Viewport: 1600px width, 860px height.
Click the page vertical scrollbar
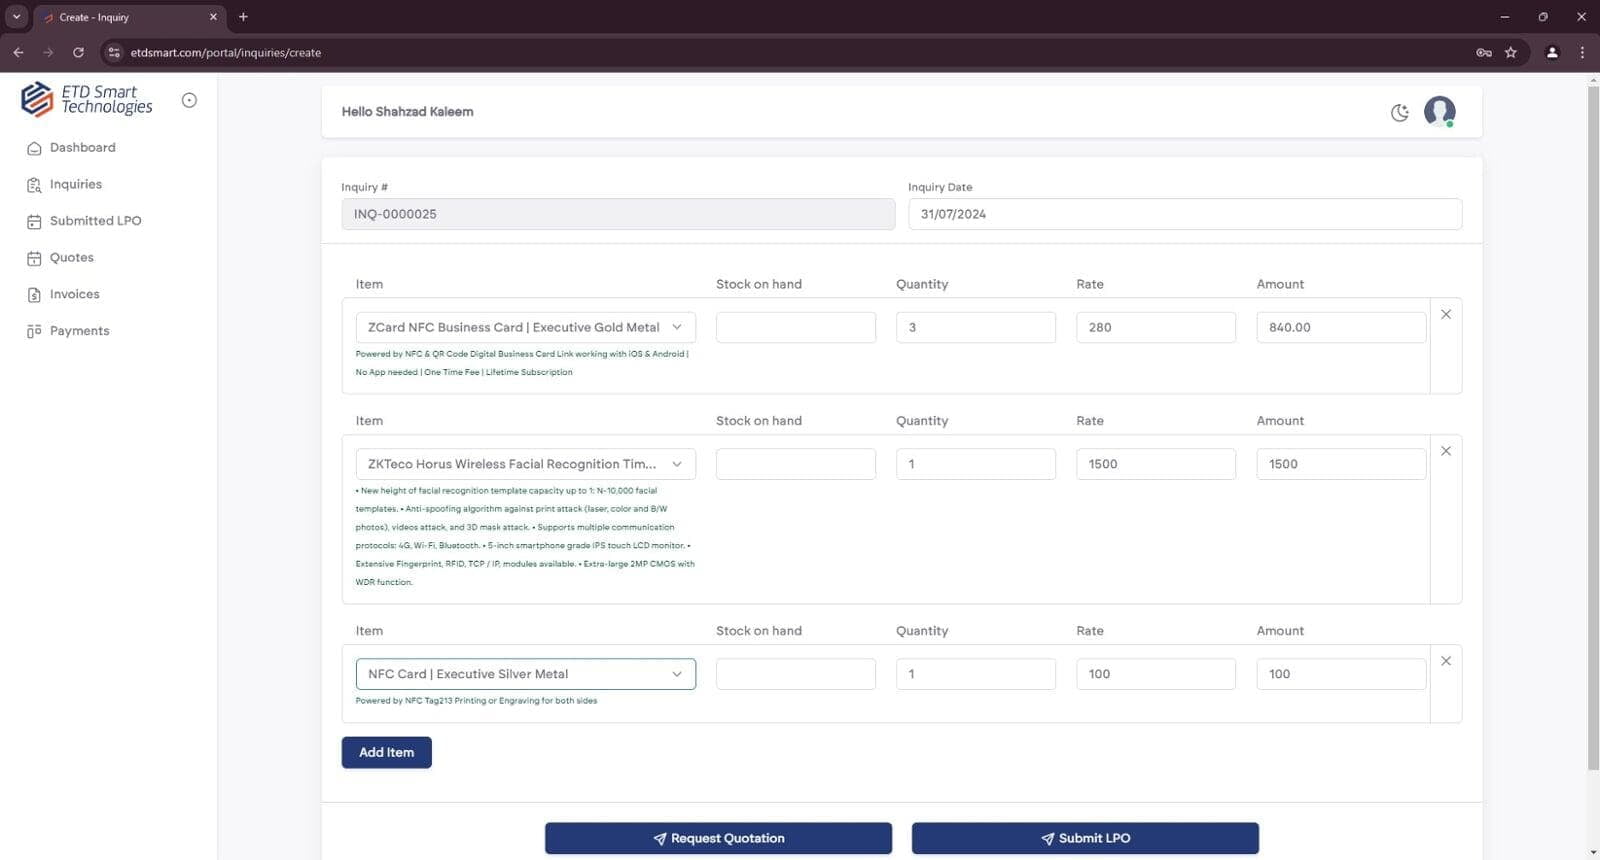(x=1594, y=428)
